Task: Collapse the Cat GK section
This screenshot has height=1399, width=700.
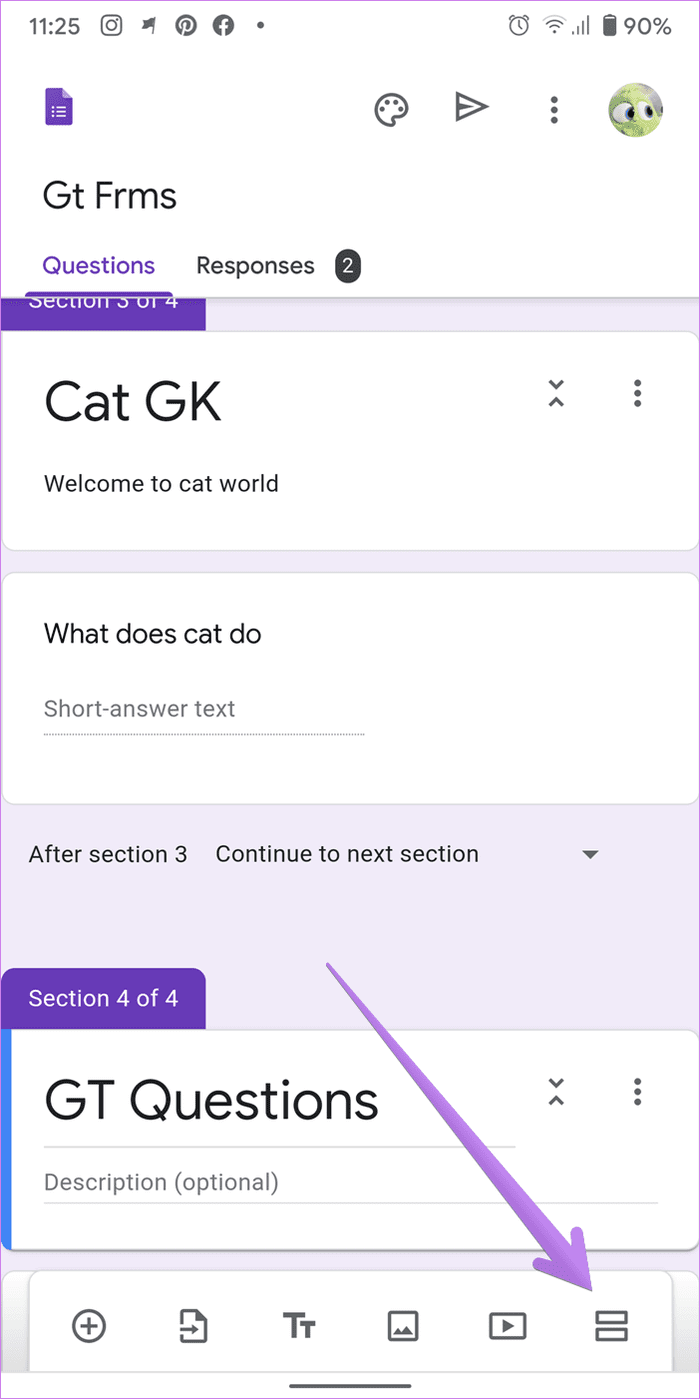Action: click(x=557, y=393)
